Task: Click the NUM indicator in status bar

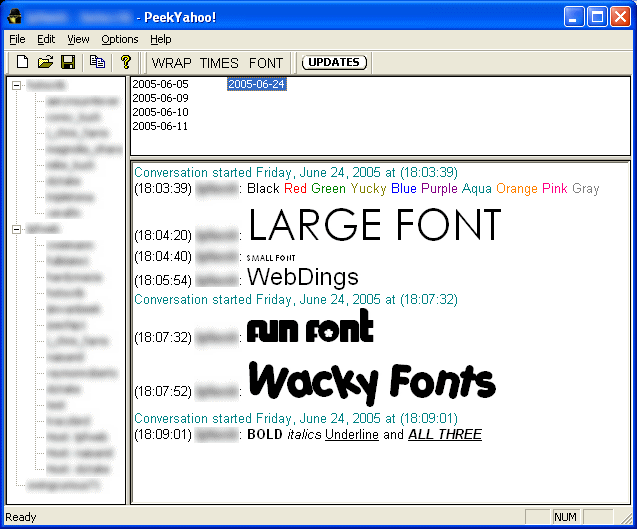Action: pyautogui.click(x=565, y=517)
